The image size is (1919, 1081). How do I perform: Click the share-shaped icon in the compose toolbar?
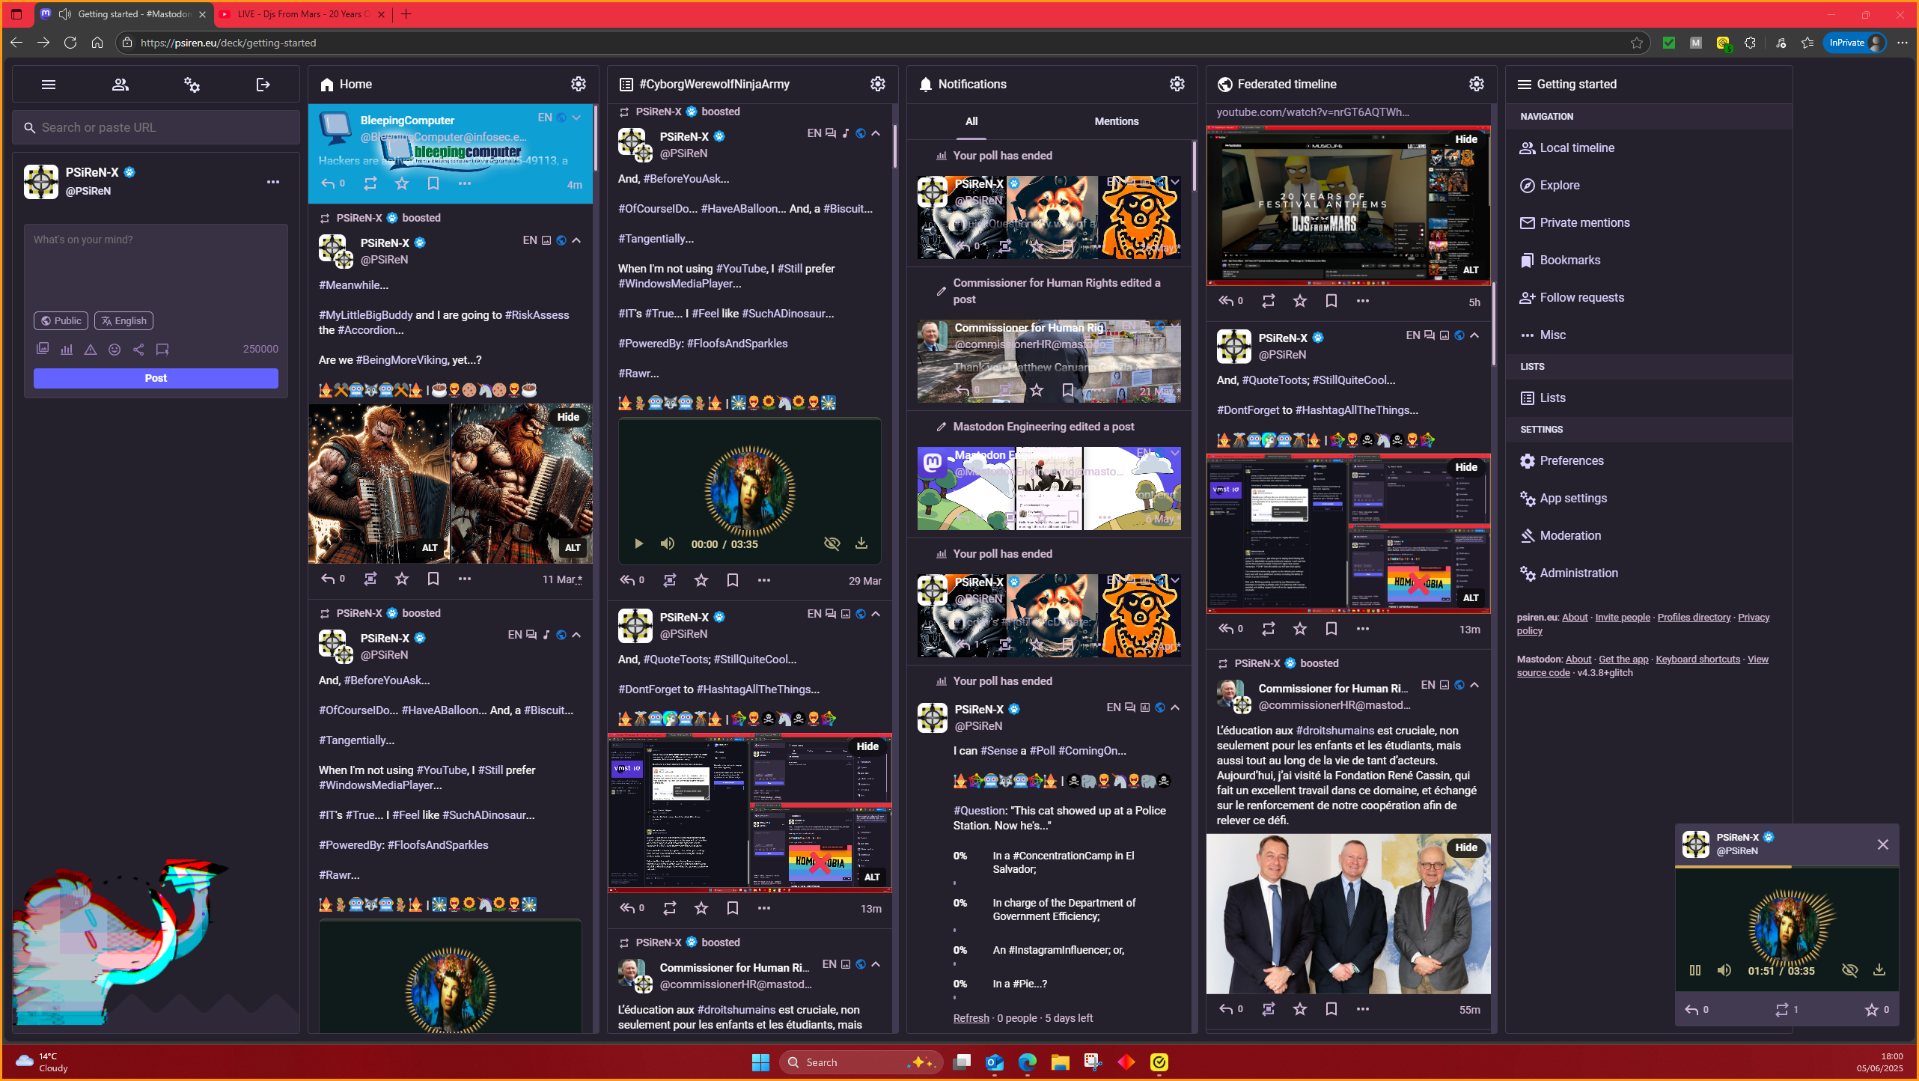click(x=138, y=349)
